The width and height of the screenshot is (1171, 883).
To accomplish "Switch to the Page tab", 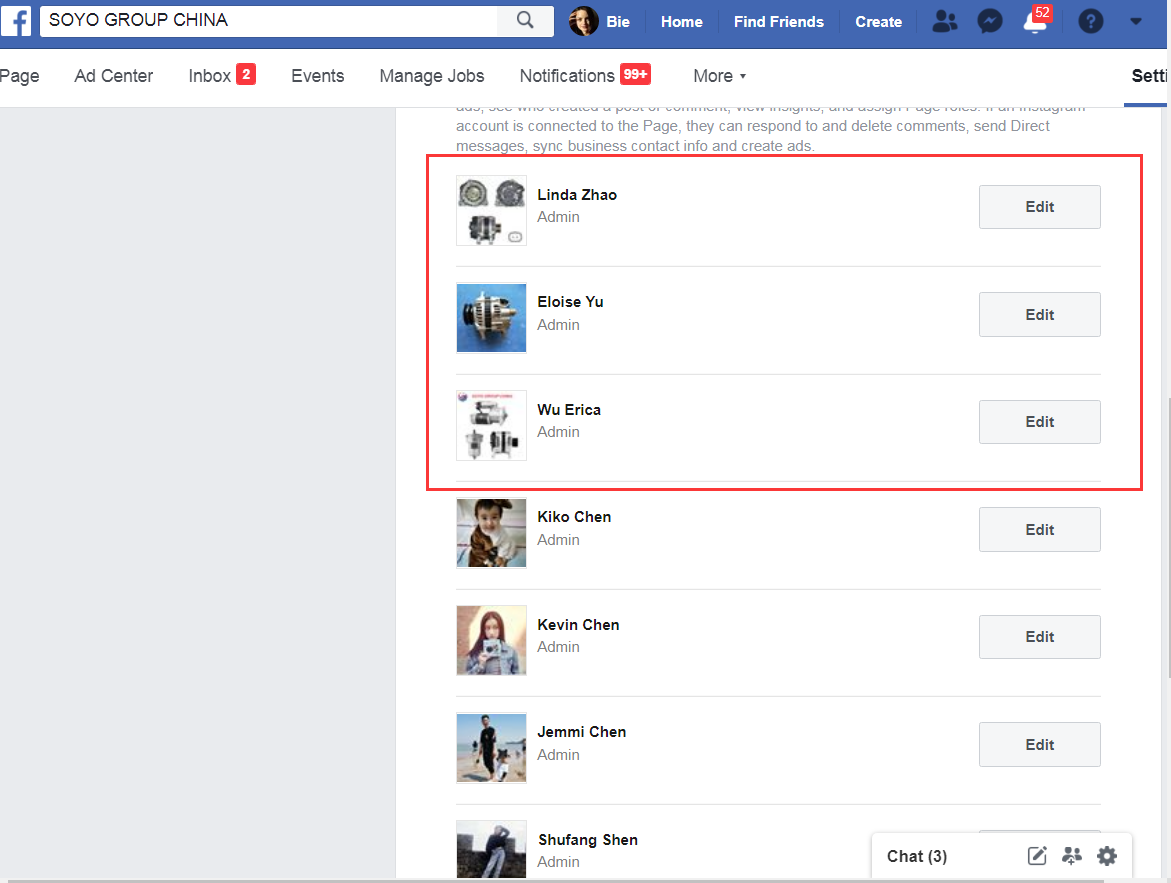I will coord(19,76).
